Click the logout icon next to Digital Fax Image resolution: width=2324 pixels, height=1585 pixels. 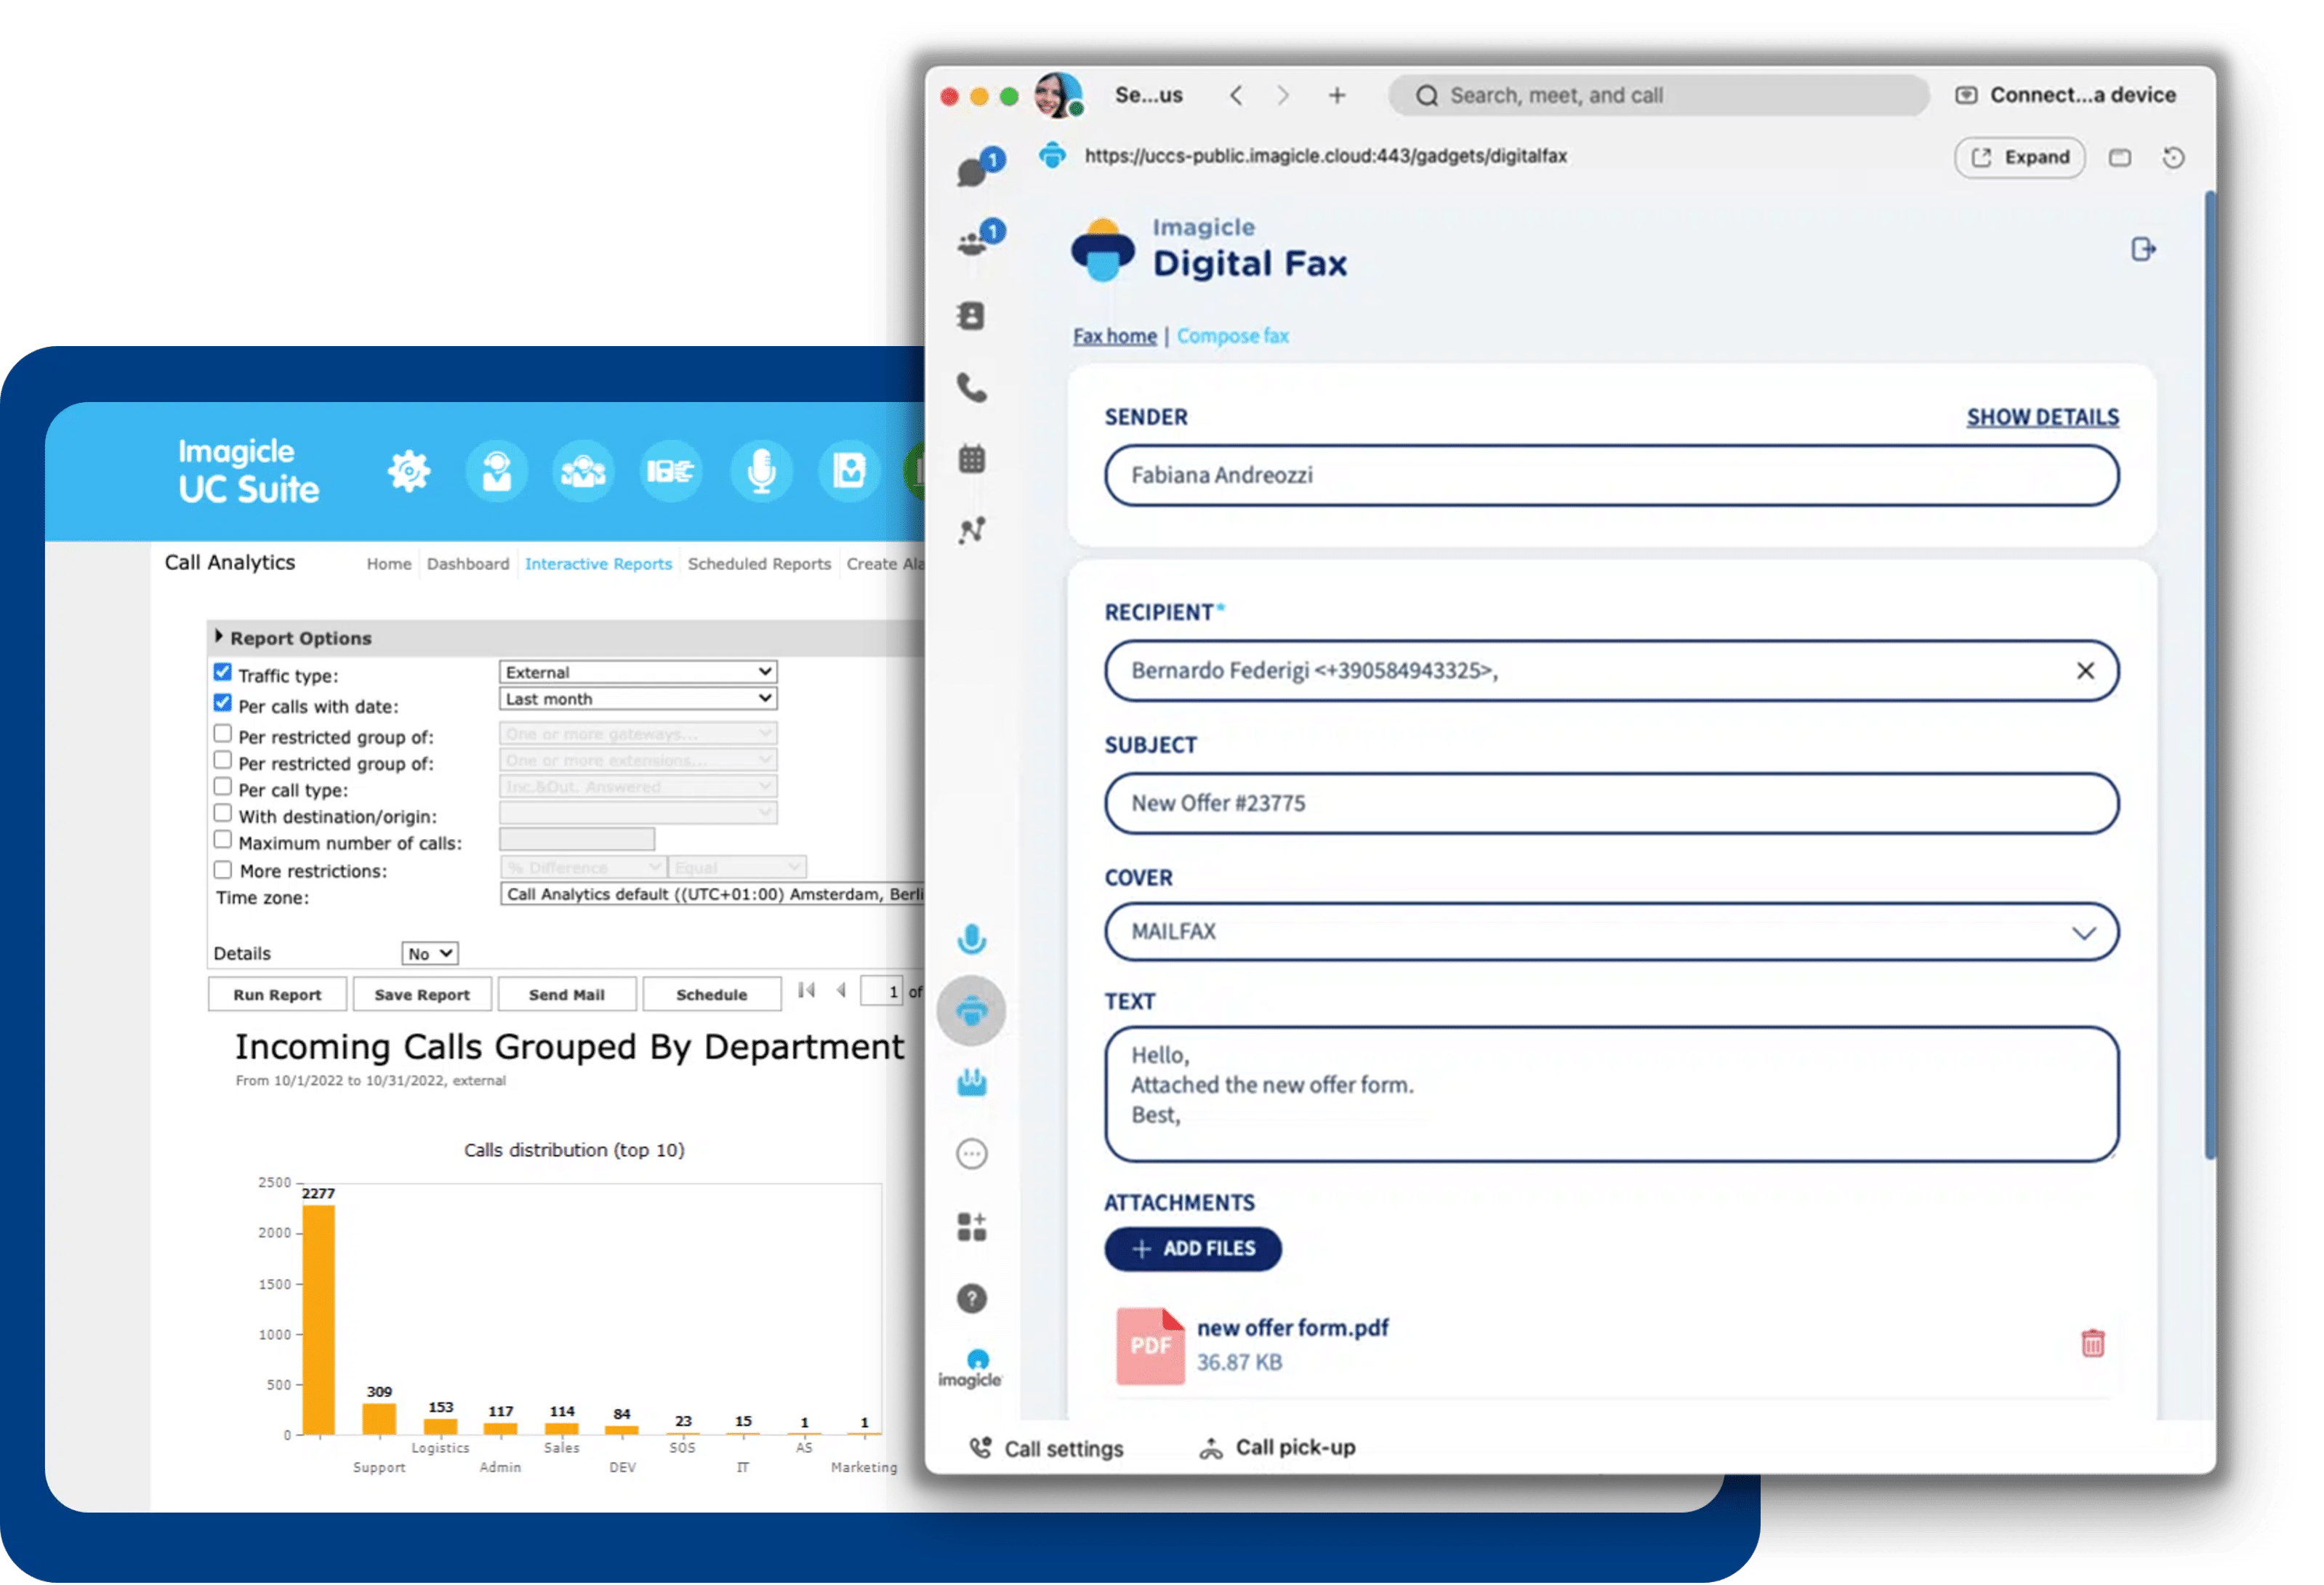click(2142, 249)
